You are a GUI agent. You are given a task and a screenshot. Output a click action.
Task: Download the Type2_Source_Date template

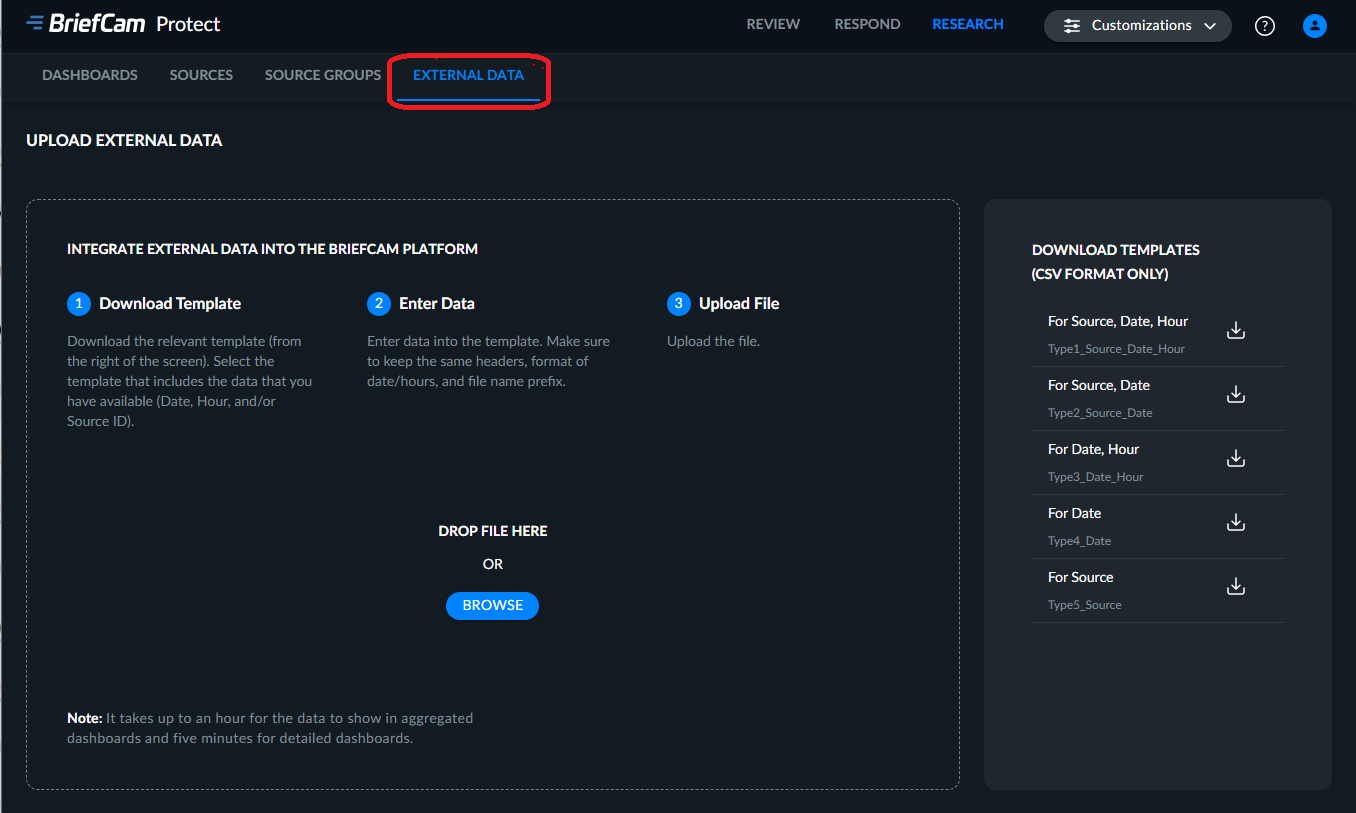point(1236,395)
